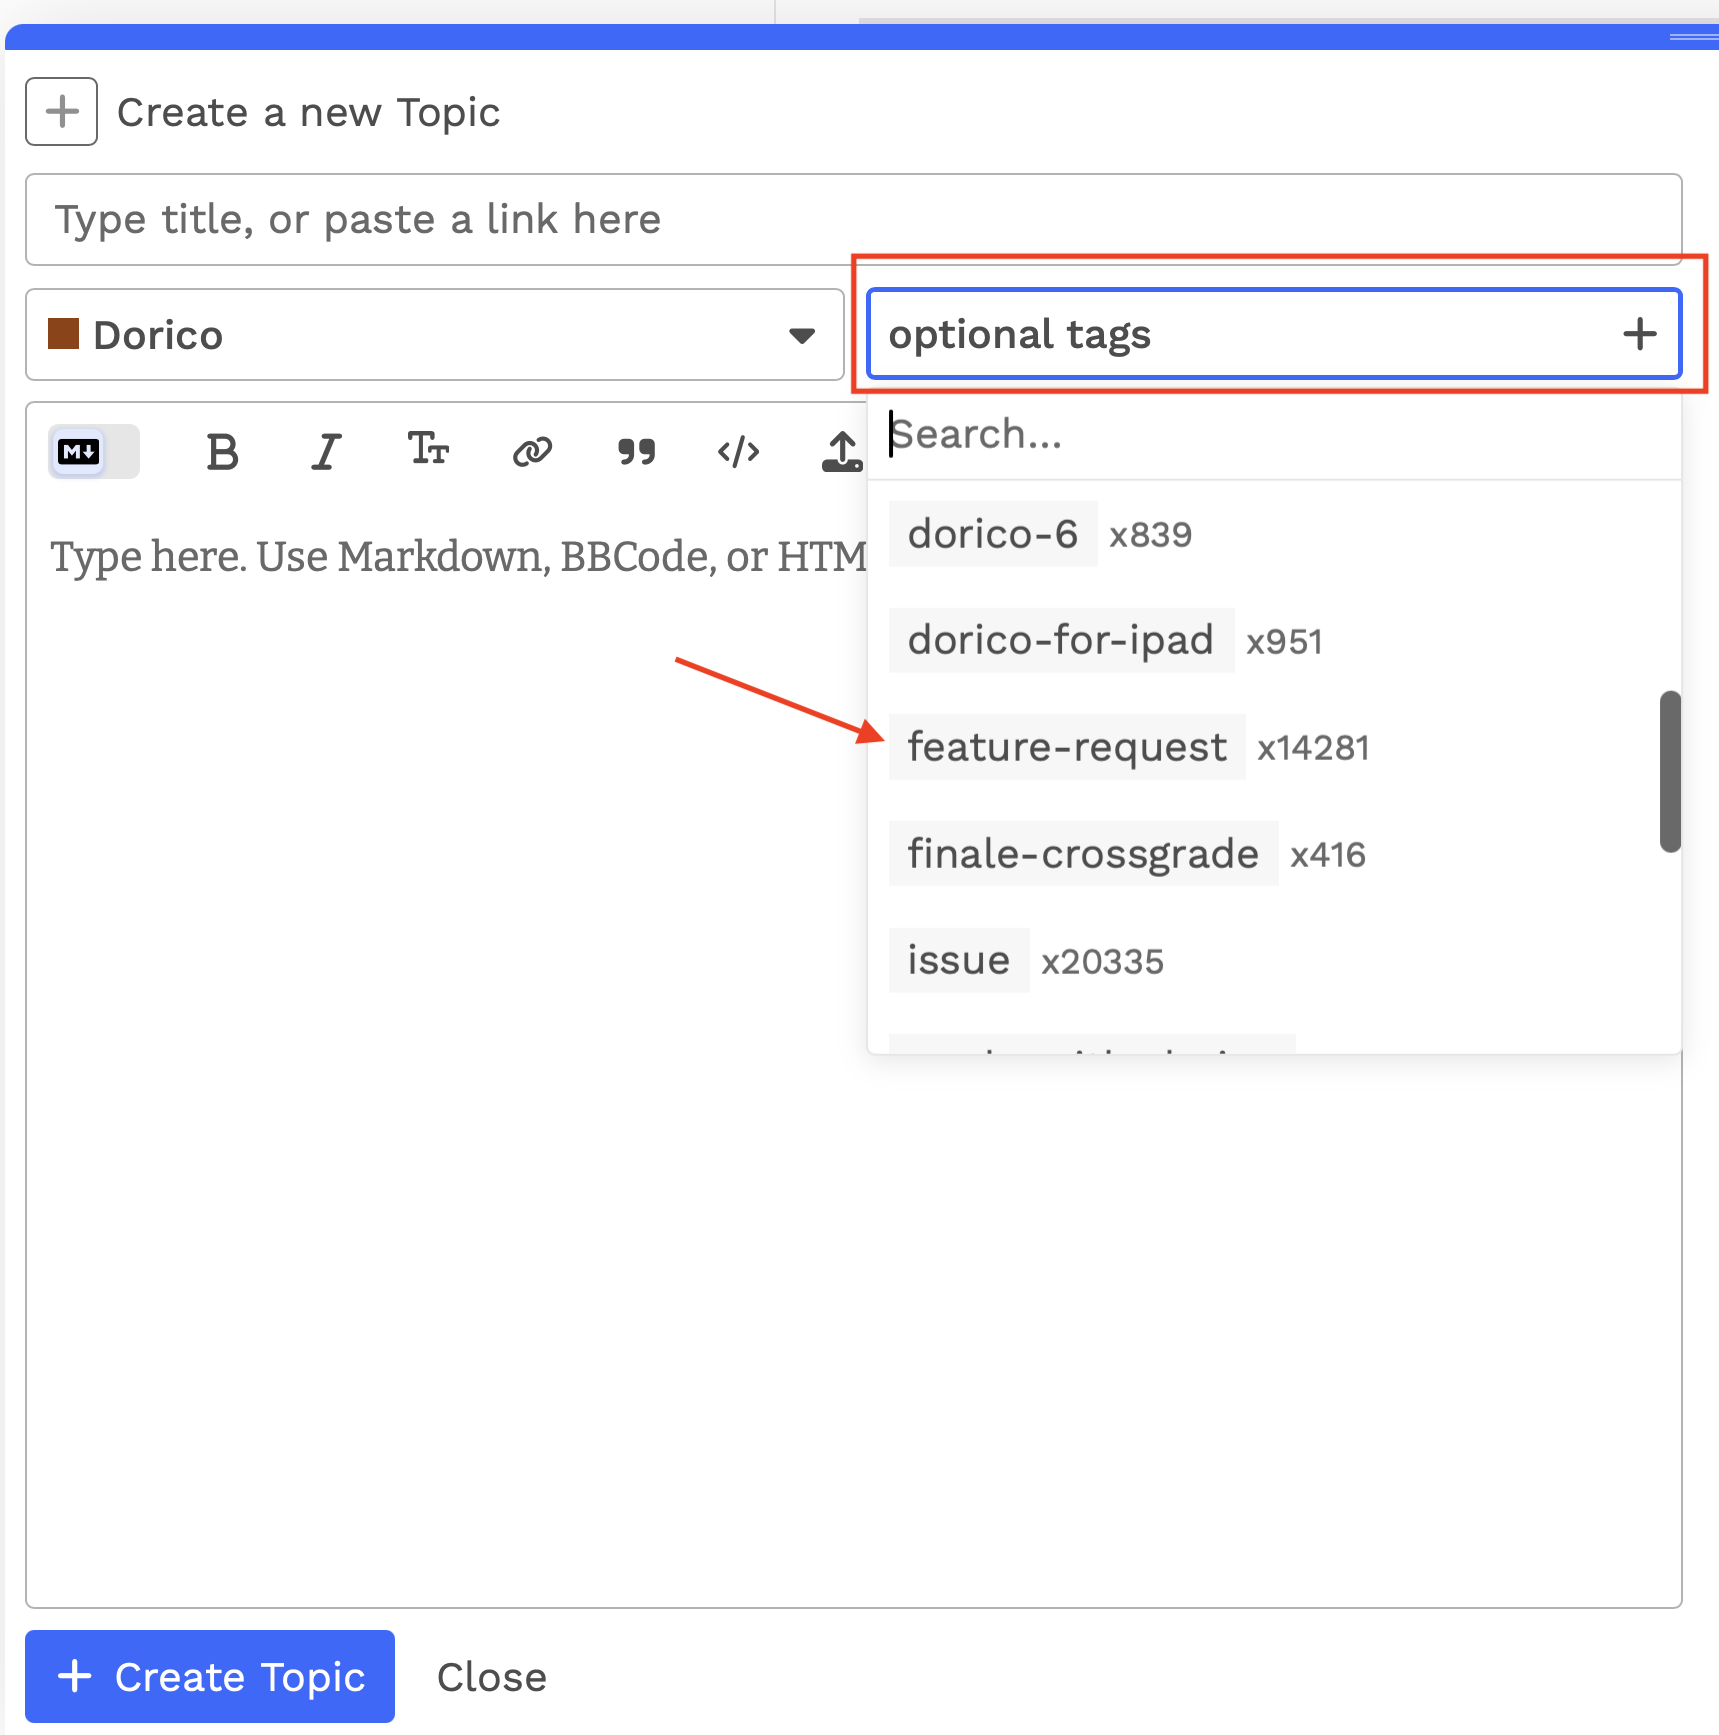Click the tag list scrollbar thumb

[1670, 771]
